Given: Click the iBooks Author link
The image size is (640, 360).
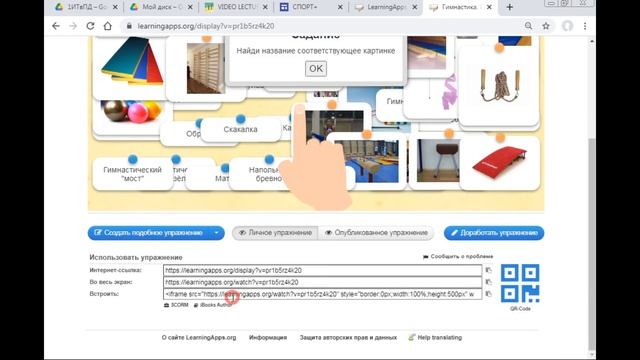Looking at the screenshot, I should click(213, 305).
